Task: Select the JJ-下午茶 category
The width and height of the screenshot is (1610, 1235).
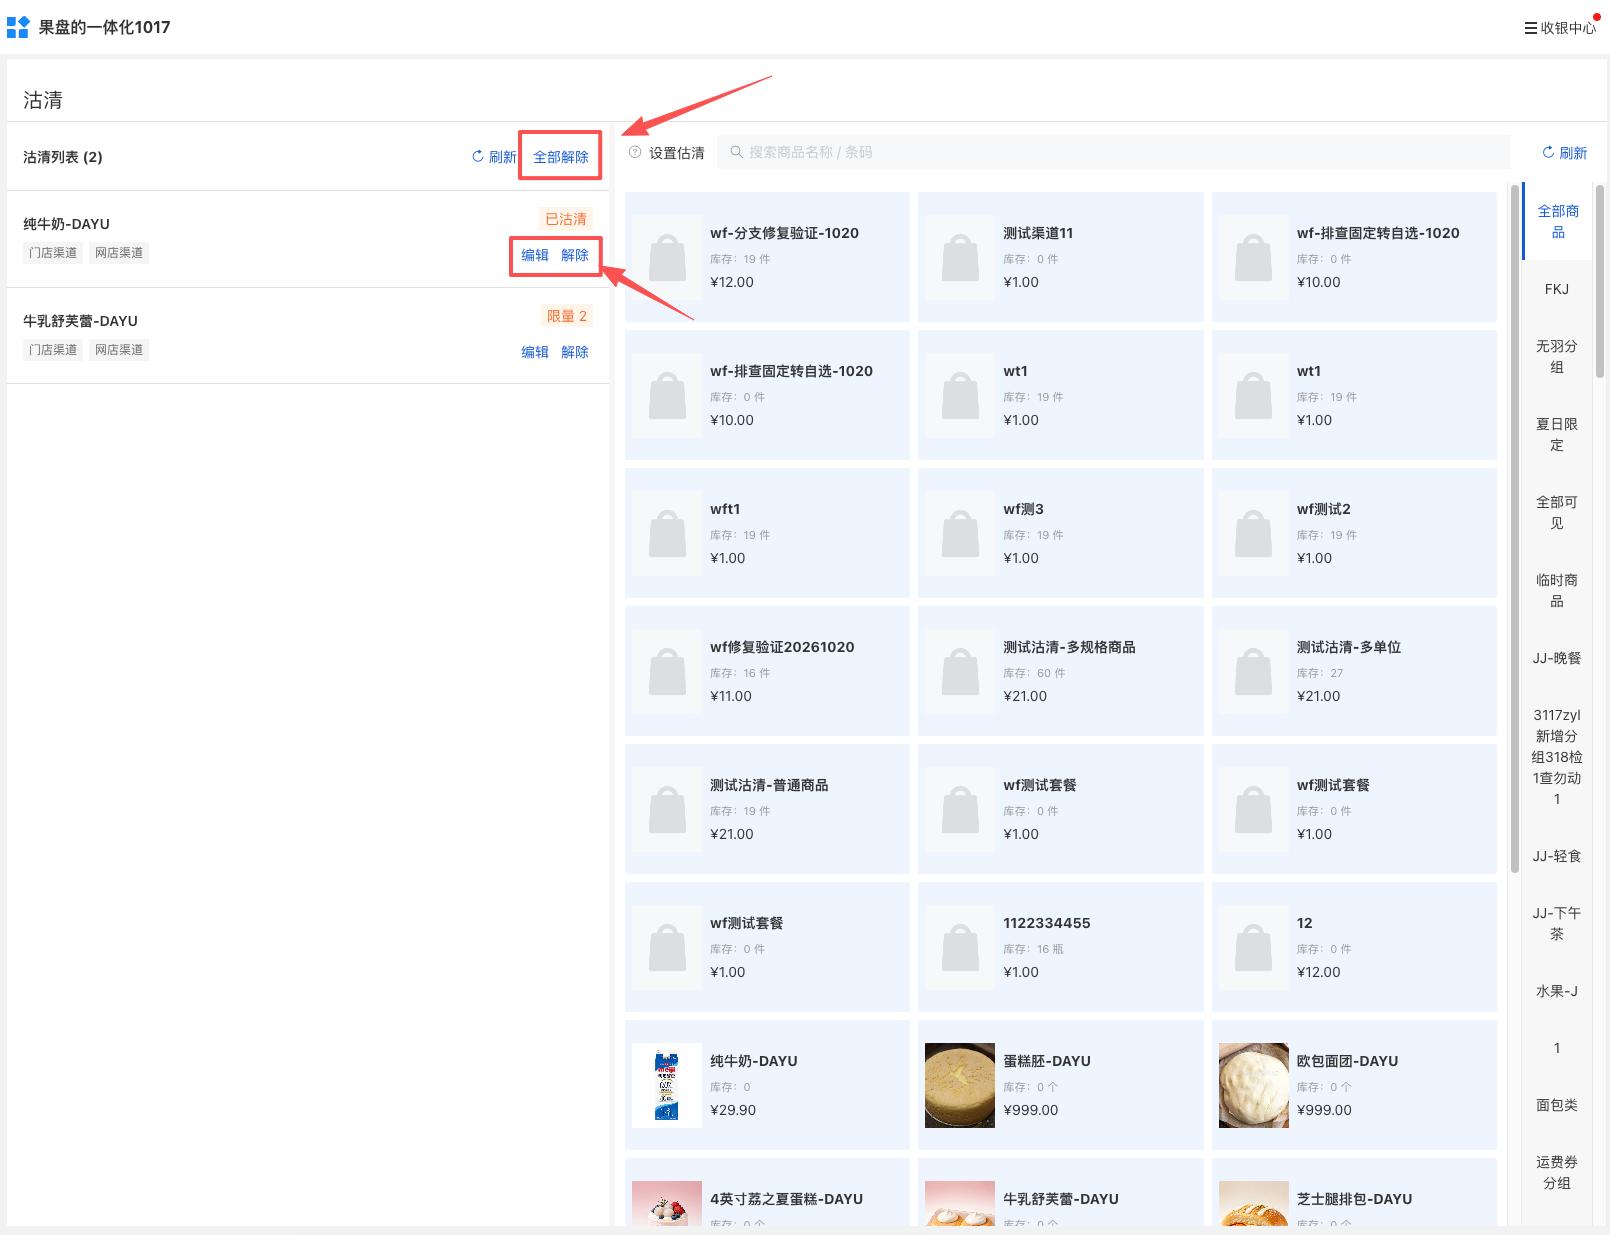Action: tap(1557, 923)
